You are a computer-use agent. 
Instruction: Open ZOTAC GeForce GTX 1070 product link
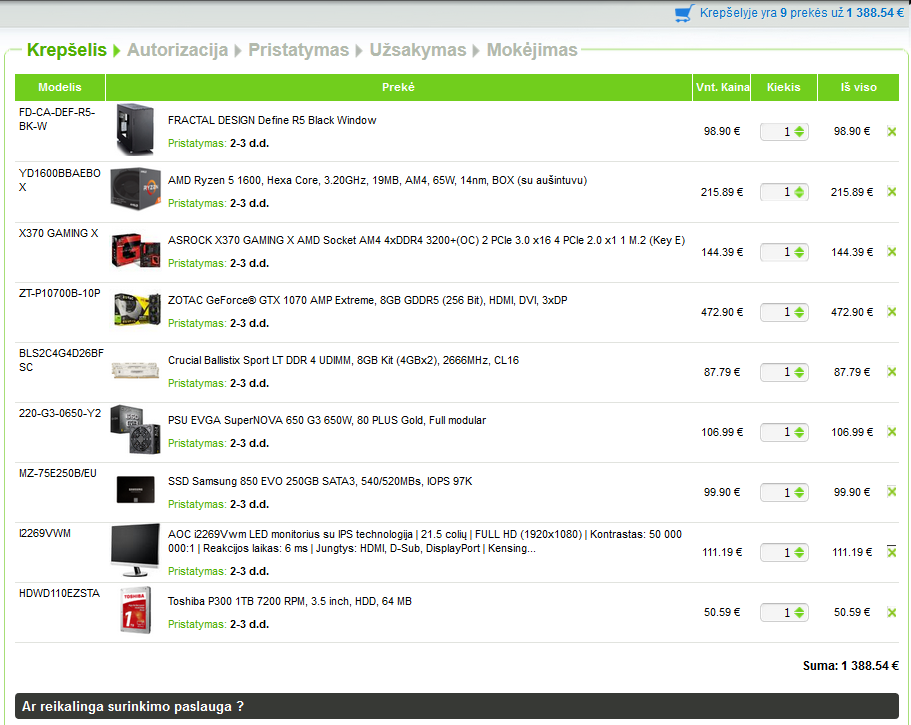(x=368, y=300)
